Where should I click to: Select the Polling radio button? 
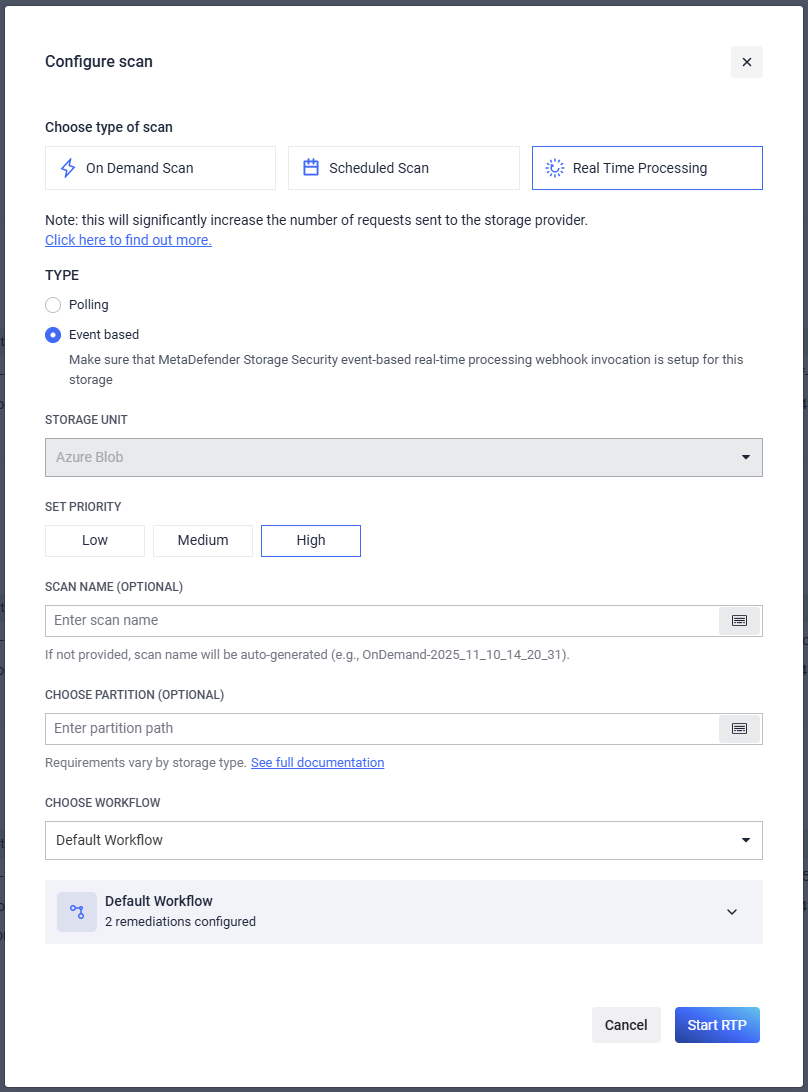[53, 305]
